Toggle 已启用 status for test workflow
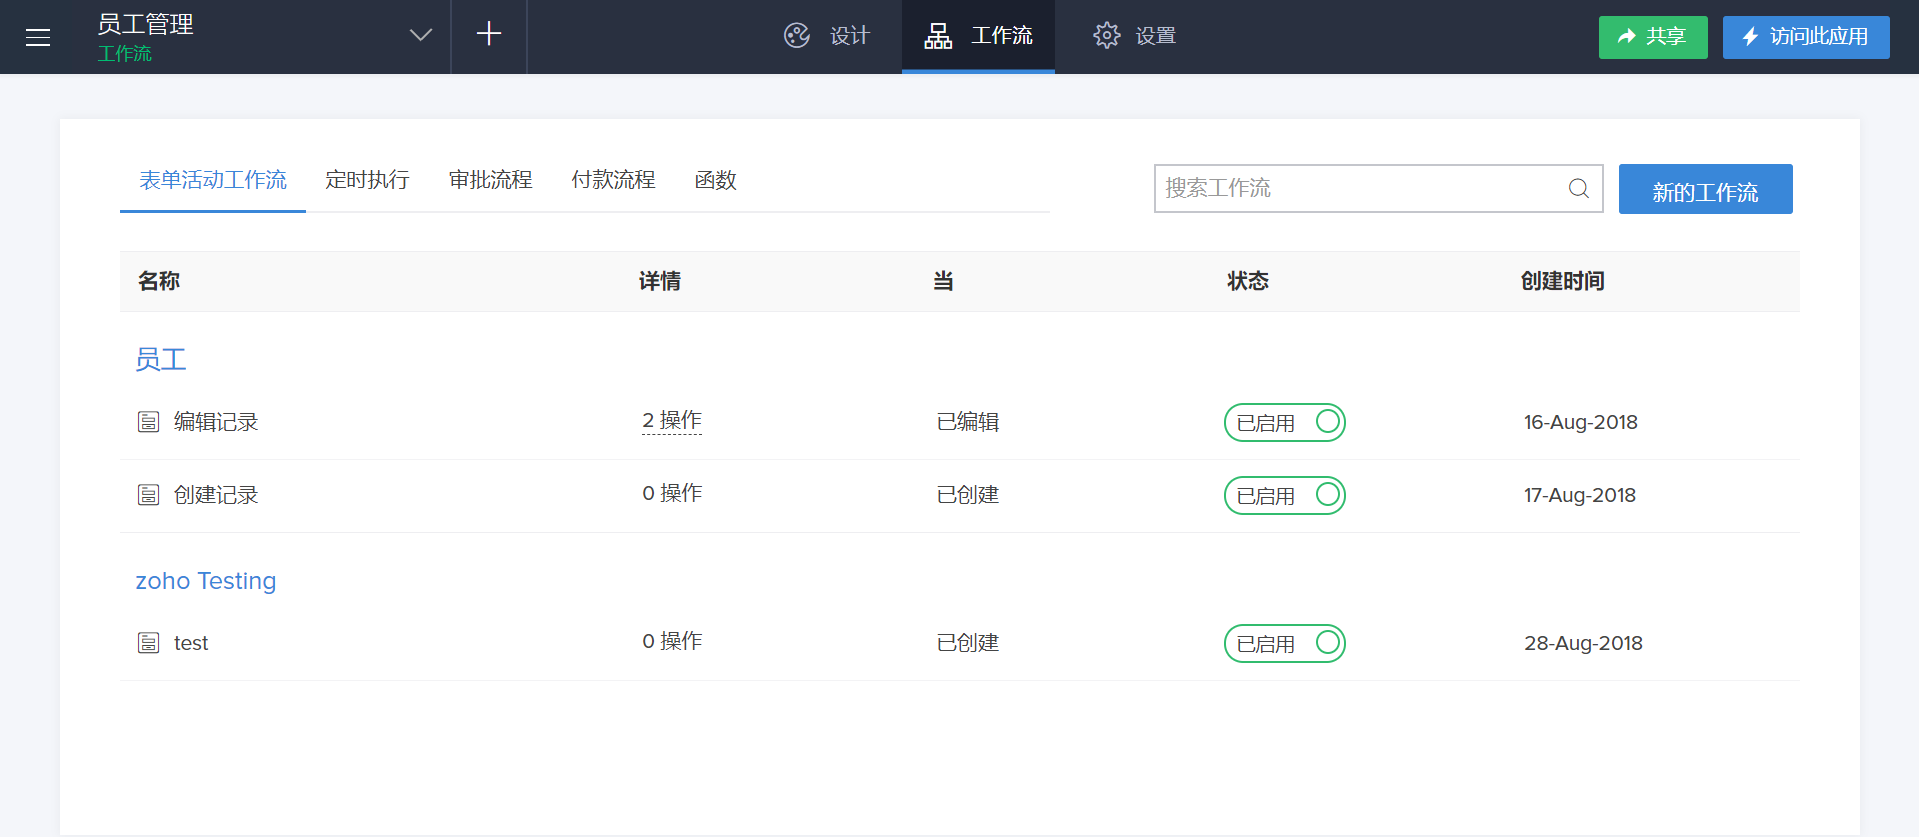1919x837 pixels. tap(1285, 643)
